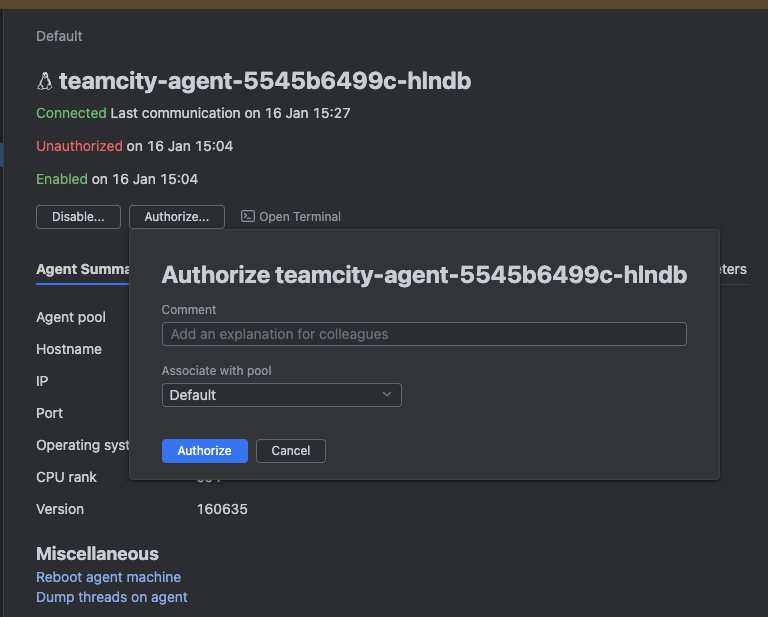This screenshot has width=768, height=617.
Task: Open the partially hidden Parameters tab
Action: [x=733, y=269]
